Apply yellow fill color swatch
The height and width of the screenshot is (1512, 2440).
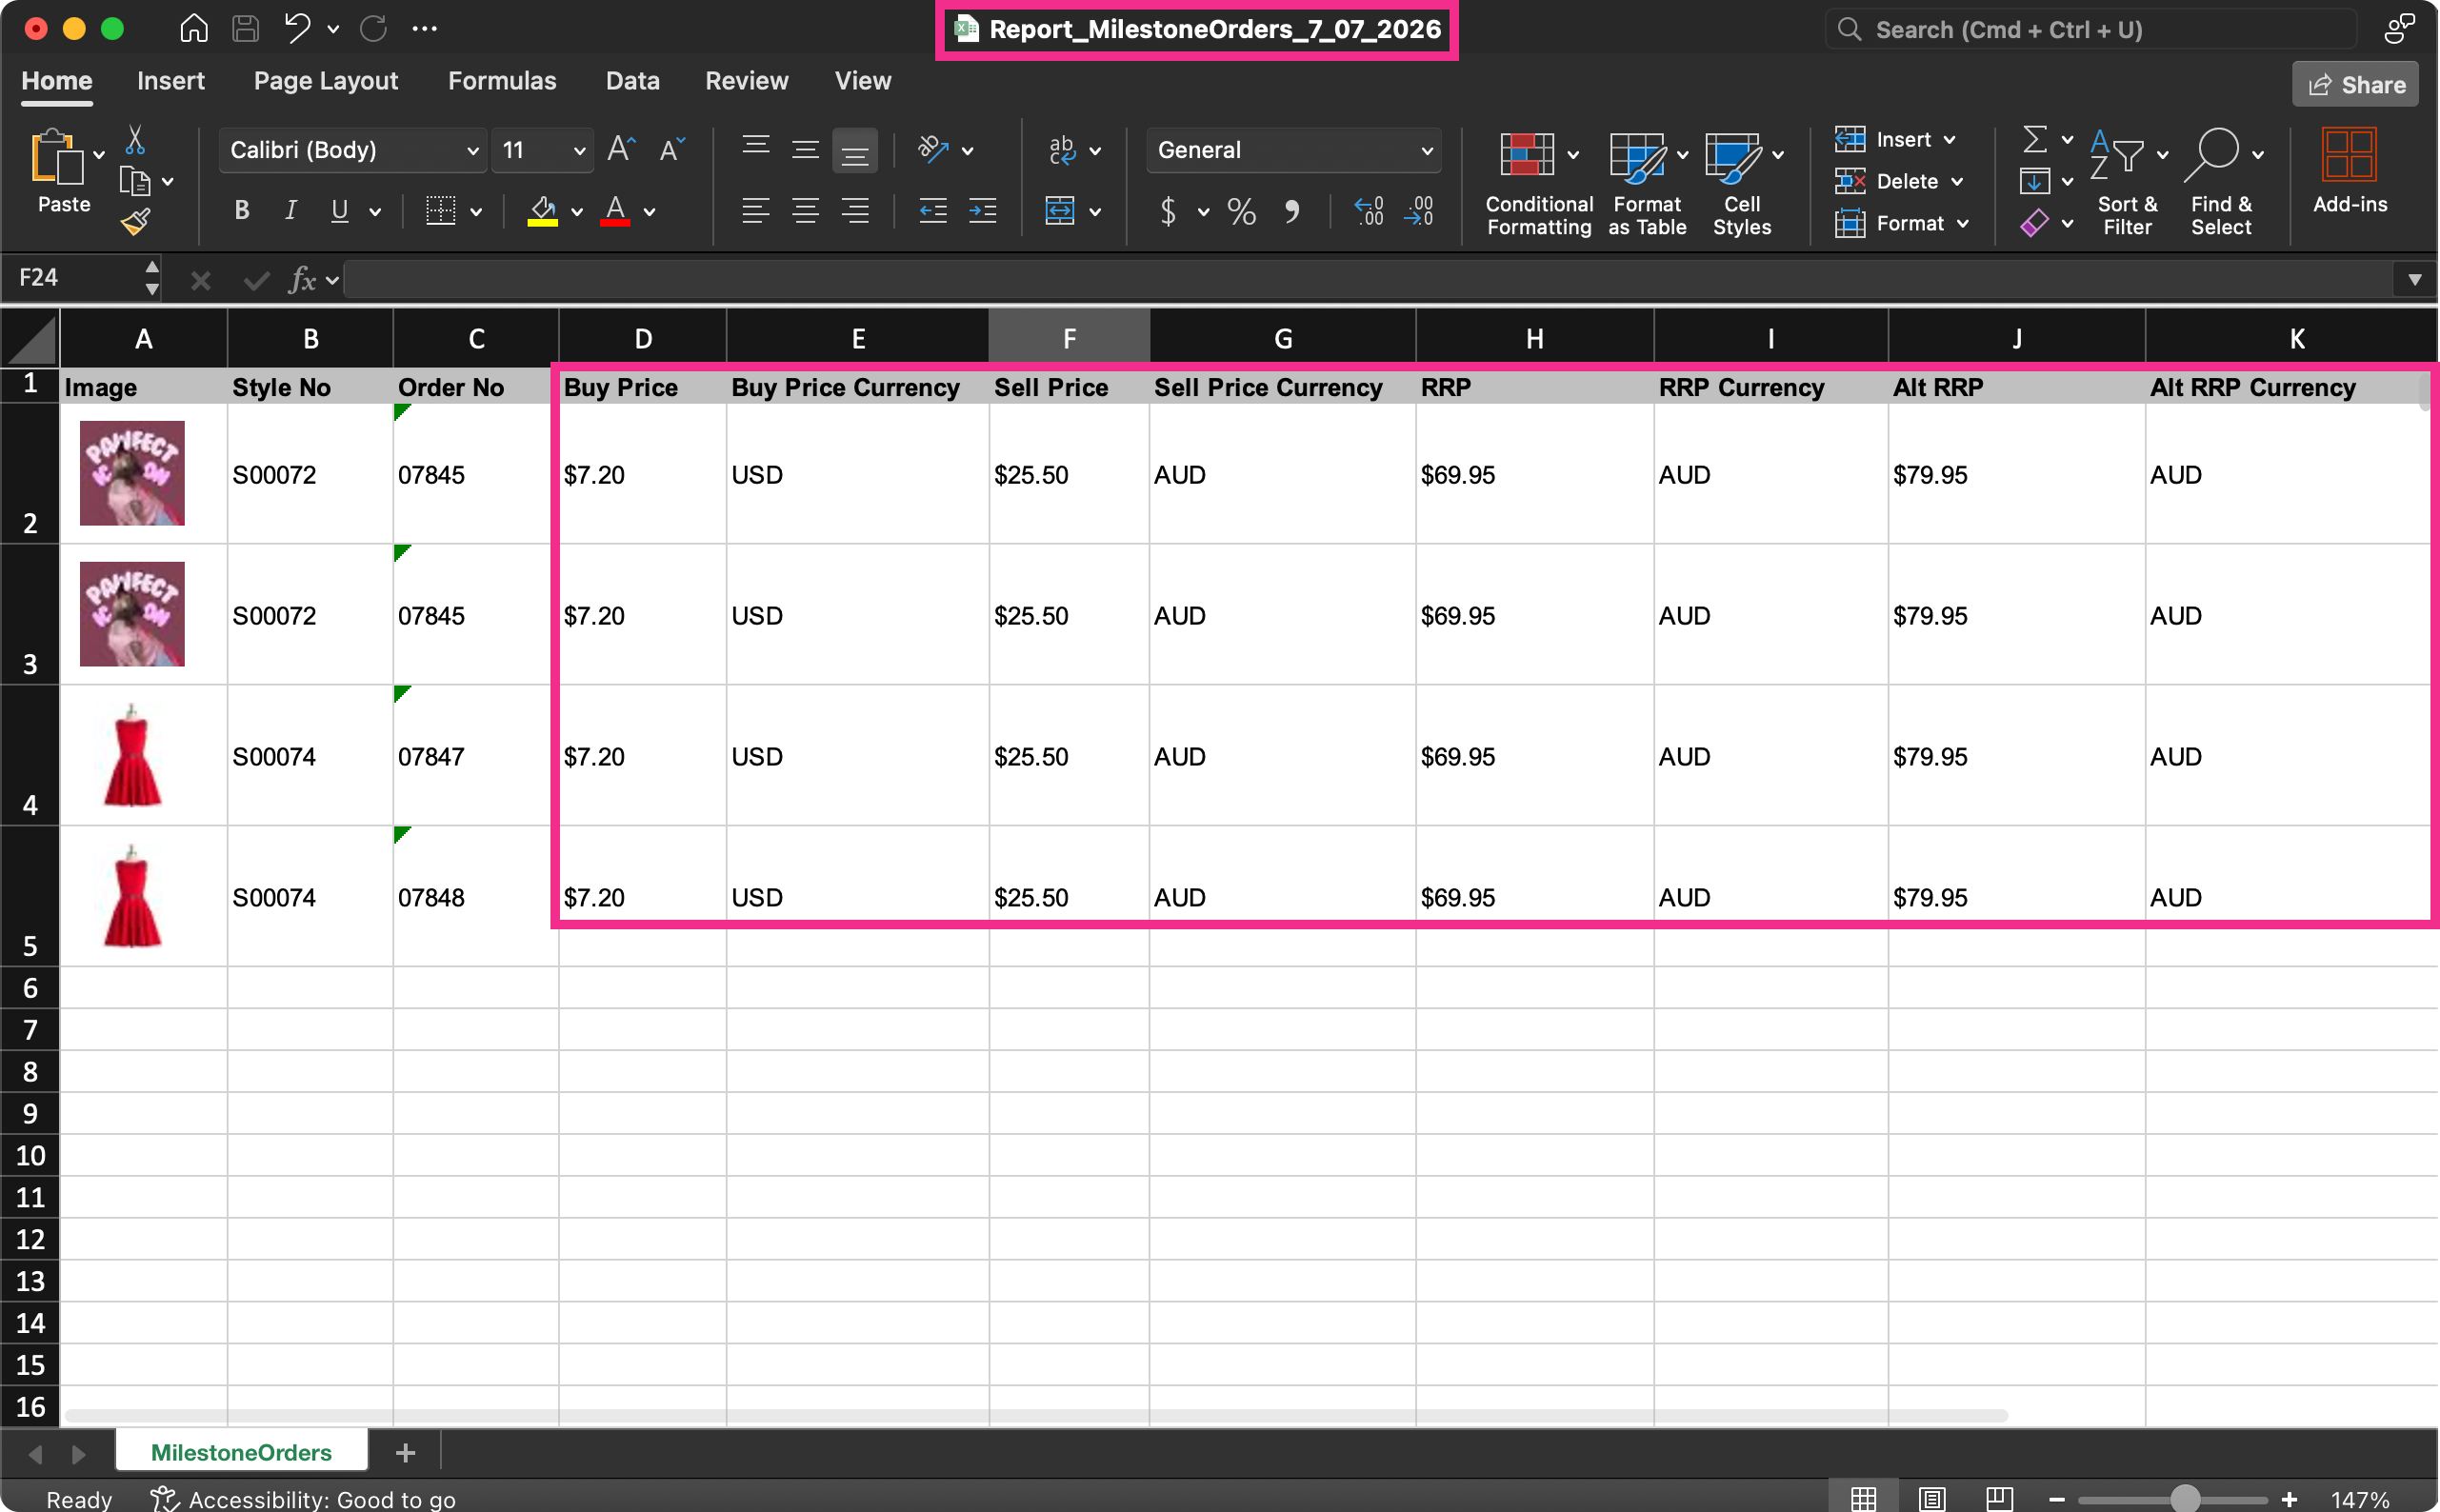(542, 211)
